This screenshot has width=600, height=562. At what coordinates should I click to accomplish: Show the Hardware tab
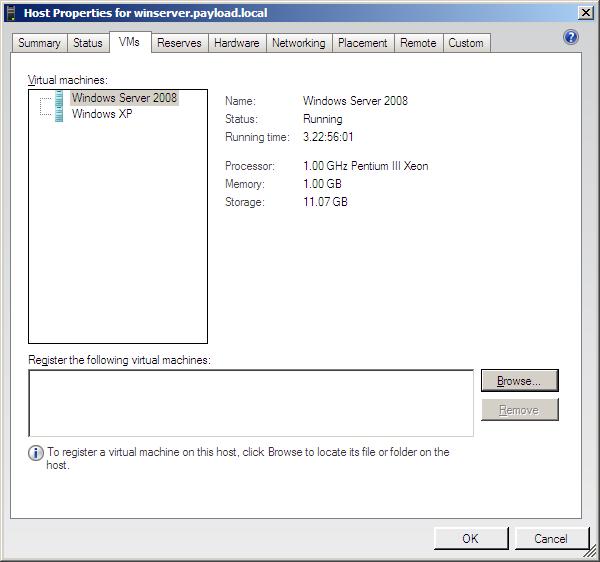click(x=237, y=43)
